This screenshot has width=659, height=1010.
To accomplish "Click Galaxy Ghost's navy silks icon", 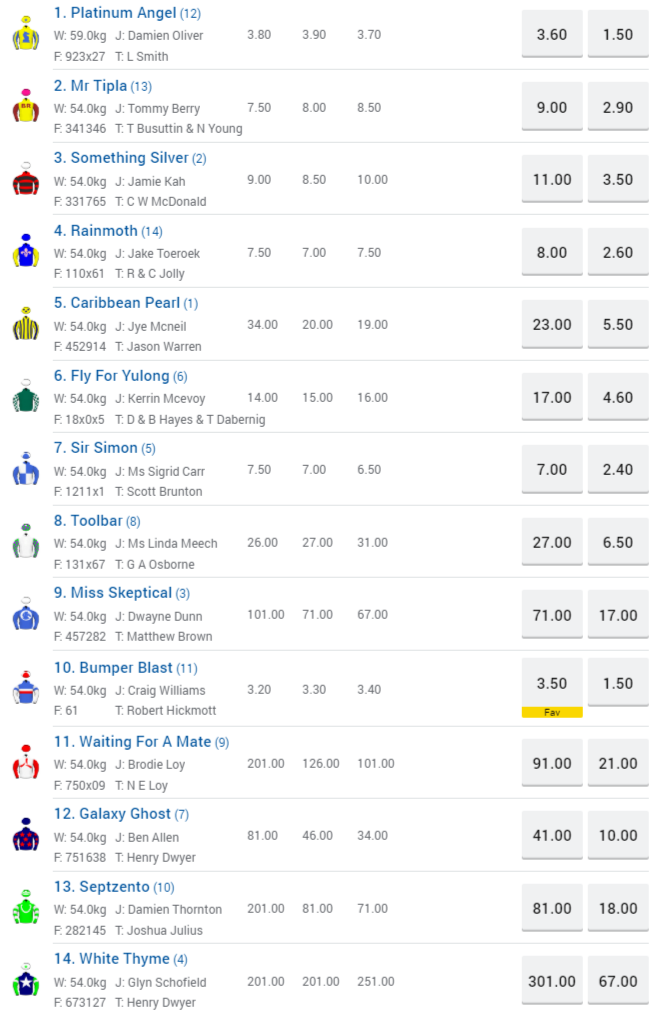I will [25, 835].
